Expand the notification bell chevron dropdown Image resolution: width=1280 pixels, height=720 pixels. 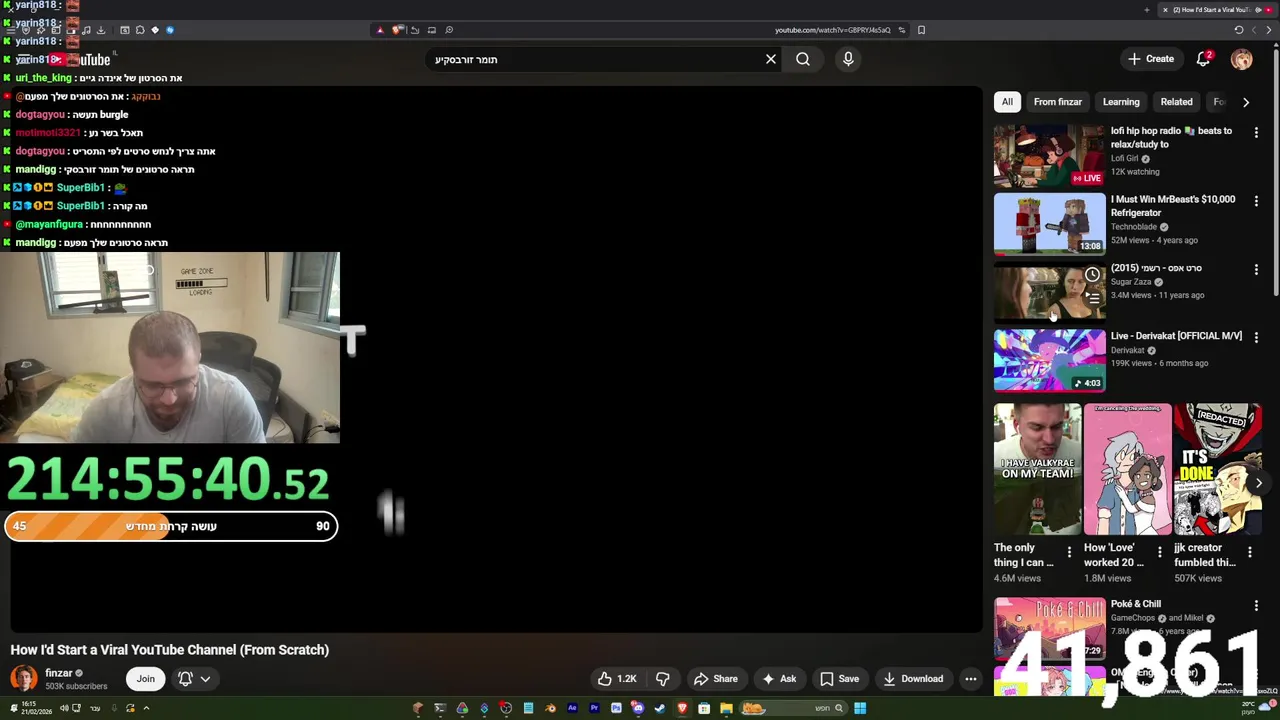[205, 679]
